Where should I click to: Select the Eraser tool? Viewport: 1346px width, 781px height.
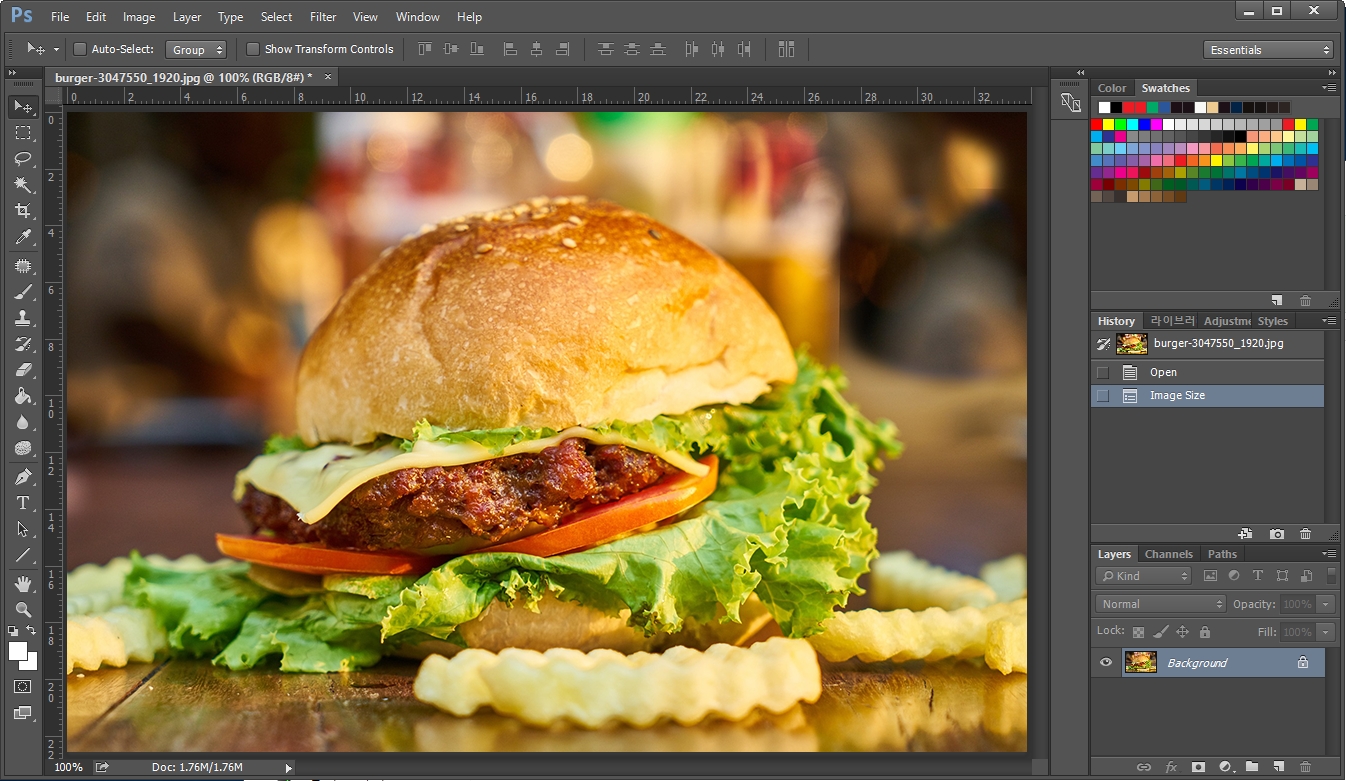click(x=23, y=370)
